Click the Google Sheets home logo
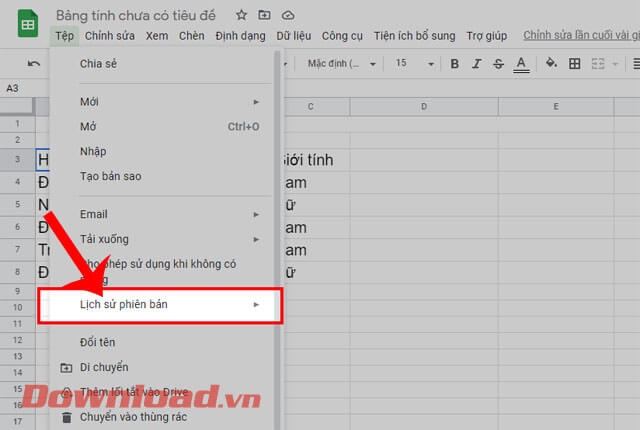 [x=28, y=24]
